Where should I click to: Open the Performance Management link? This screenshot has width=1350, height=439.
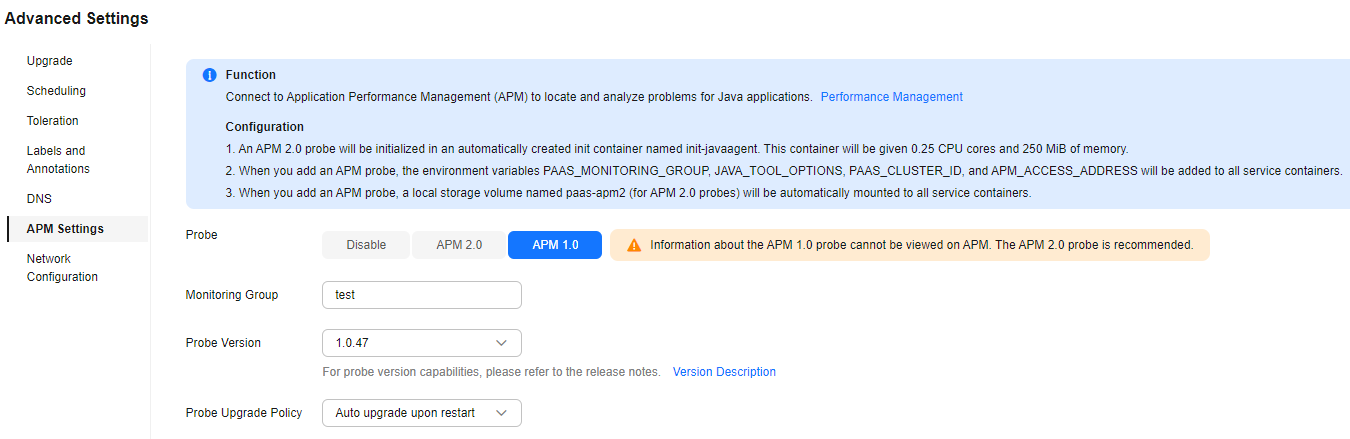click(892, 97)
